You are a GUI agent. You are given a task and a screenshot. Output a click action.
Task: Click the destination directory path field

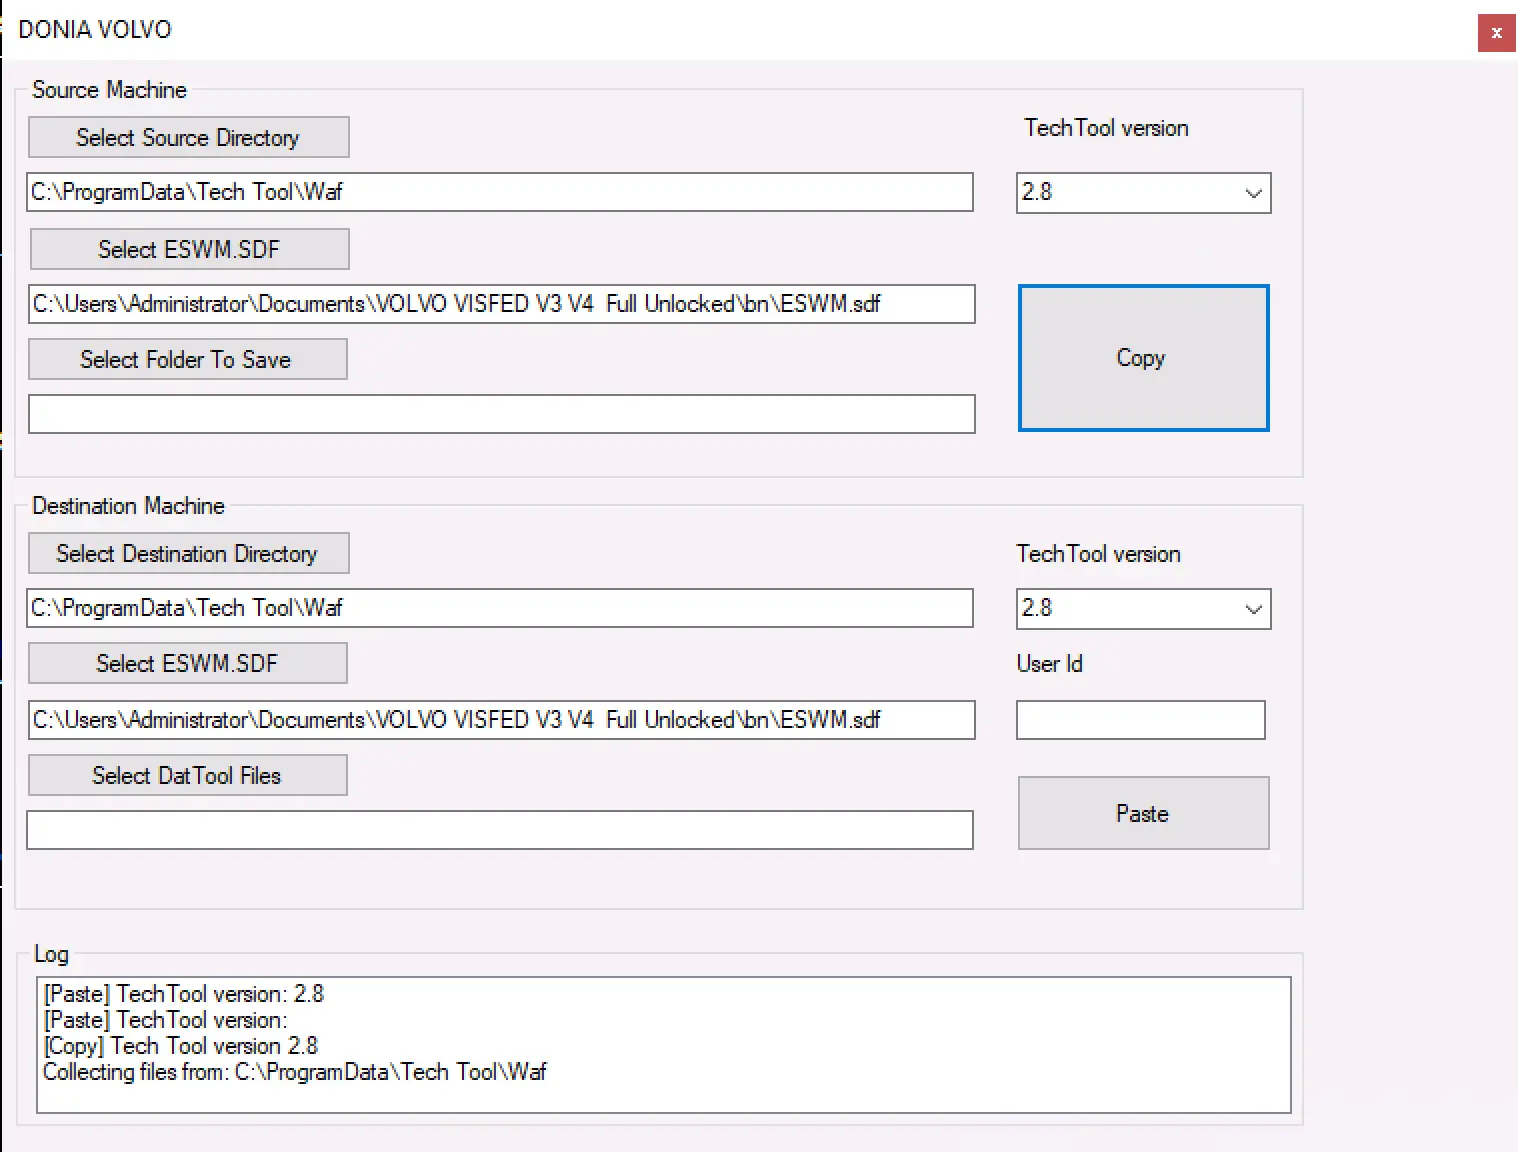(x=500, y=608)
